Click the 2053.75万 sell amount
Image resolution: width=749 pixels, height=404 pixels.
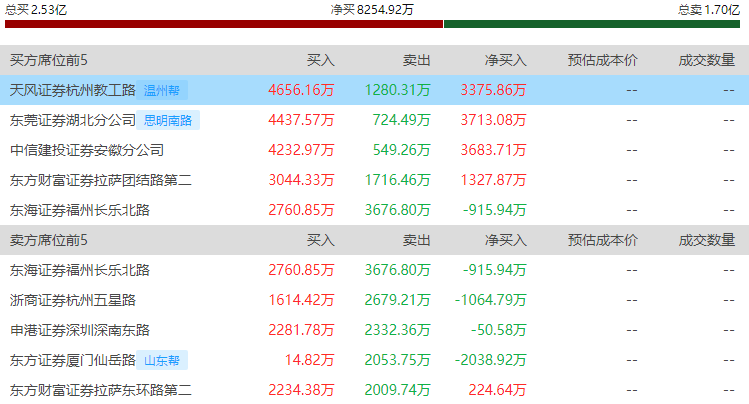coord(397,361)
